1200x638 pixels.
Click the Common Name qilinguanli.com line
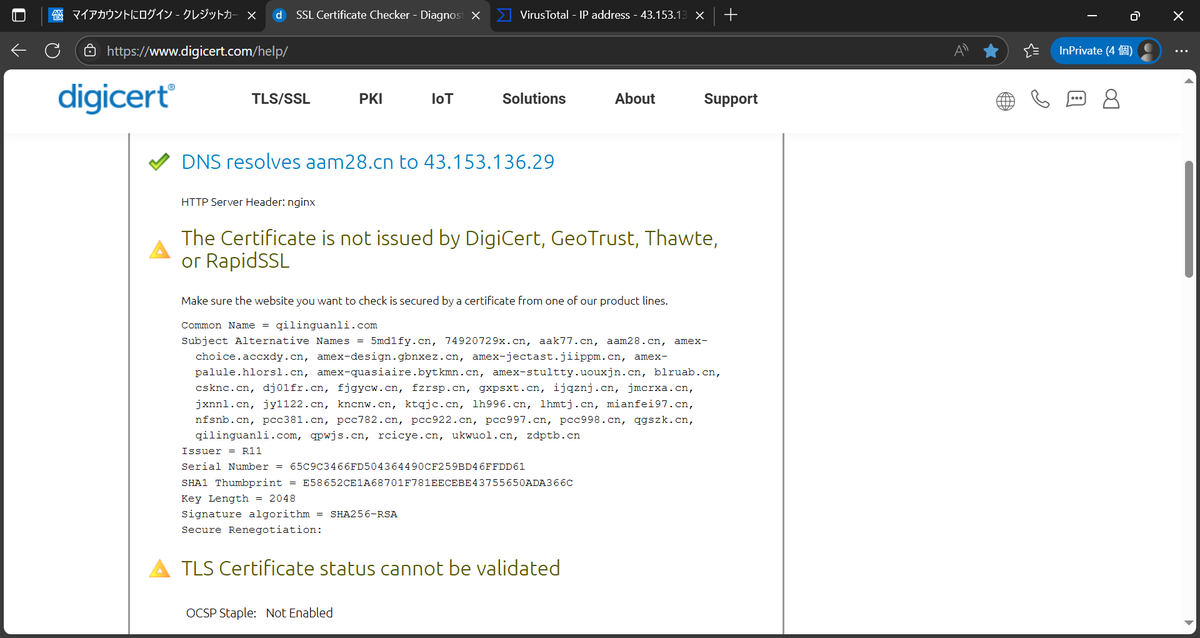click(279, 325)
